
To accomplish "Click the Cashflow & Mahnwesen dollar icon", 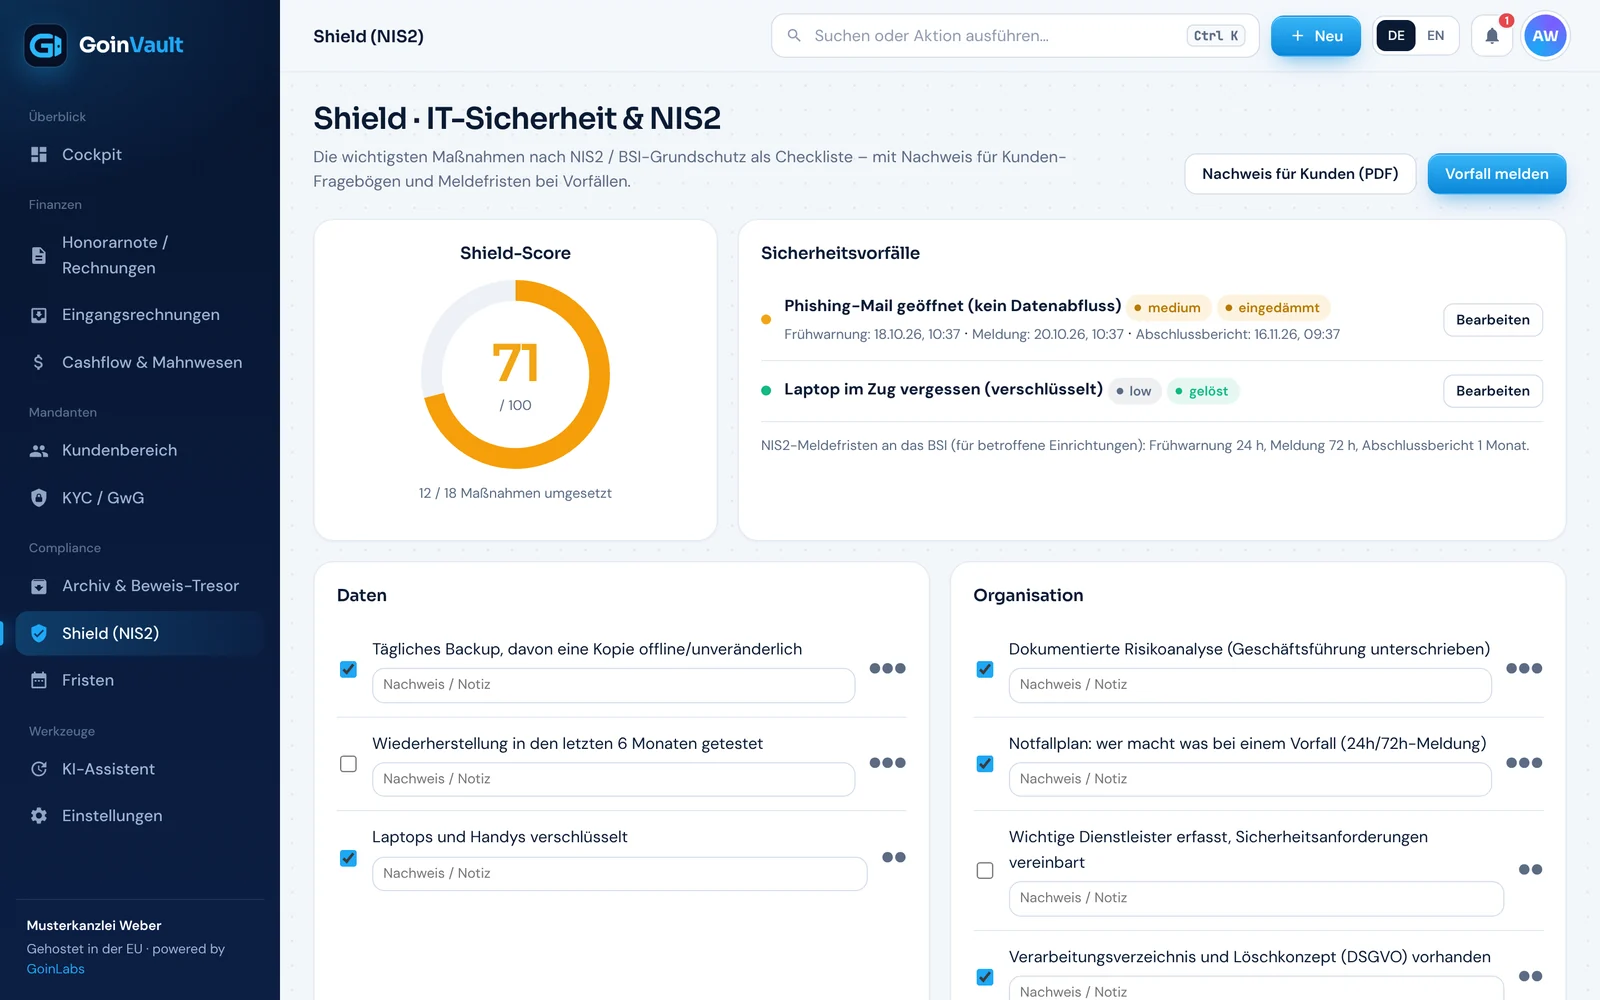I will pyautogui.click(x=39, y=362).
